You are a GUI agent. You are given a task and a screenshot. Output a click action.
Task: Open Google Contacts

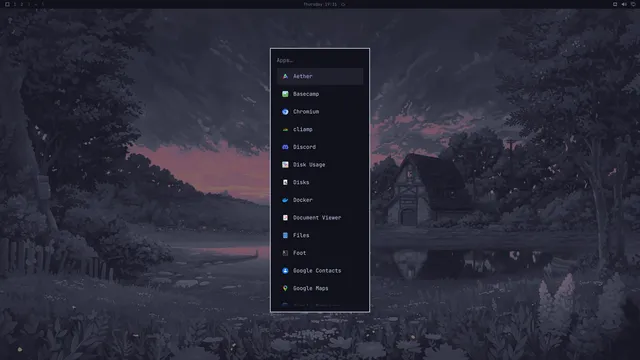320,271
